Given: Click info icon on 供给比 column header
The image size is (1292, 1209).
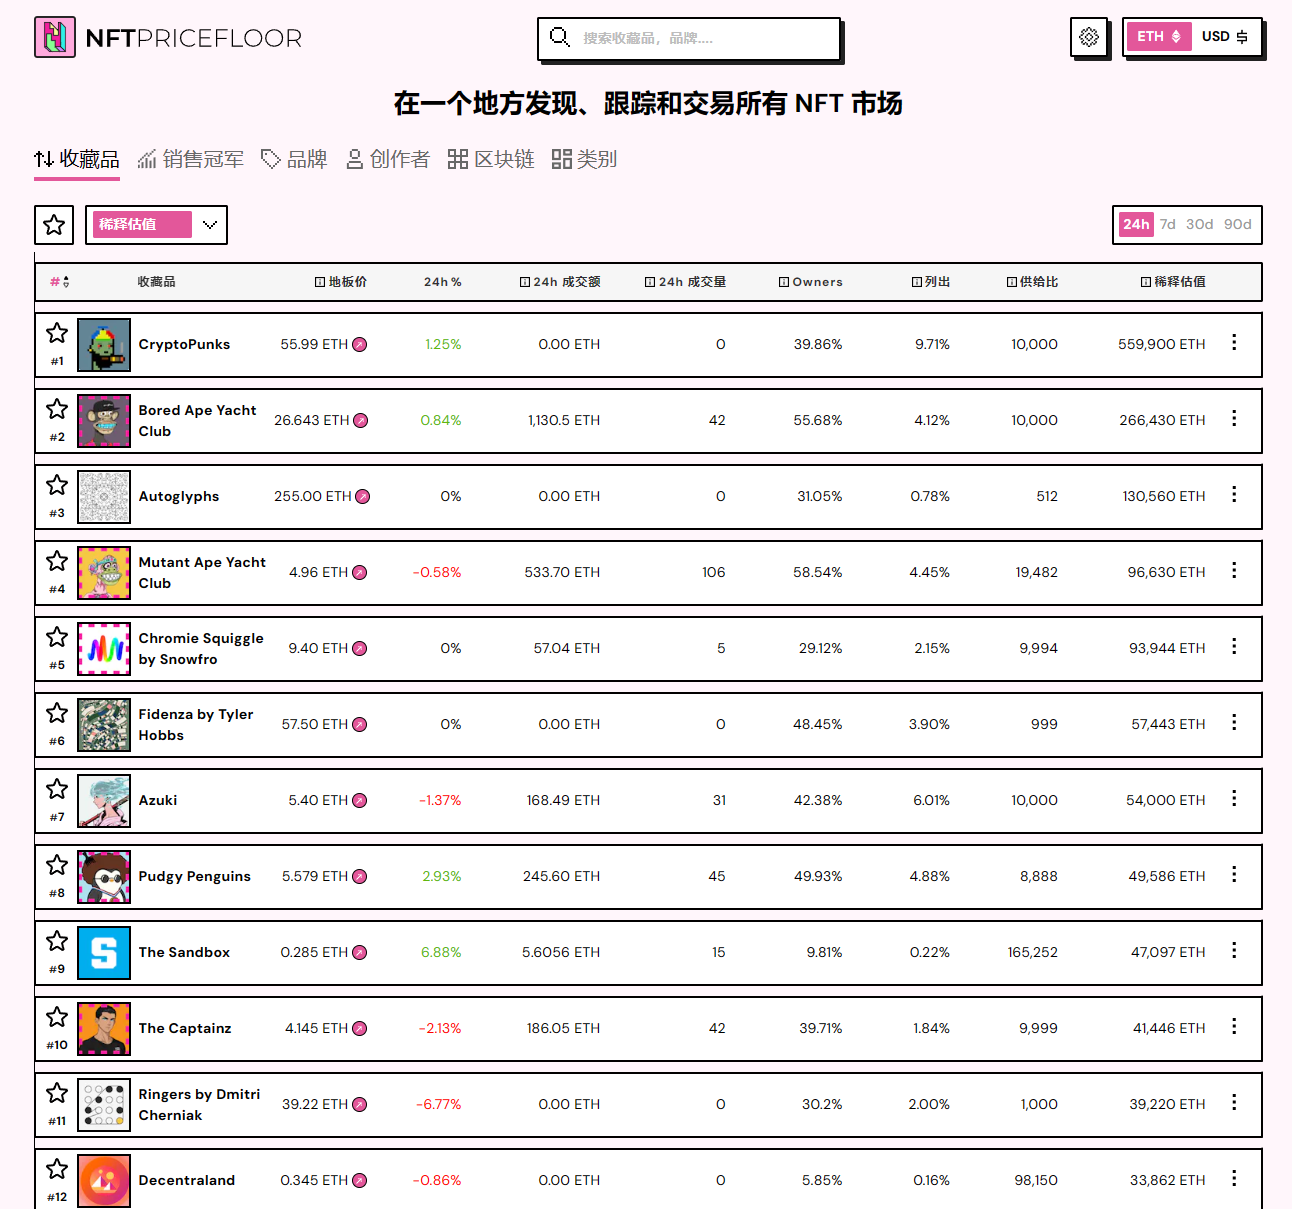Looking at the screenshot, I should [x=1012, y=282].
